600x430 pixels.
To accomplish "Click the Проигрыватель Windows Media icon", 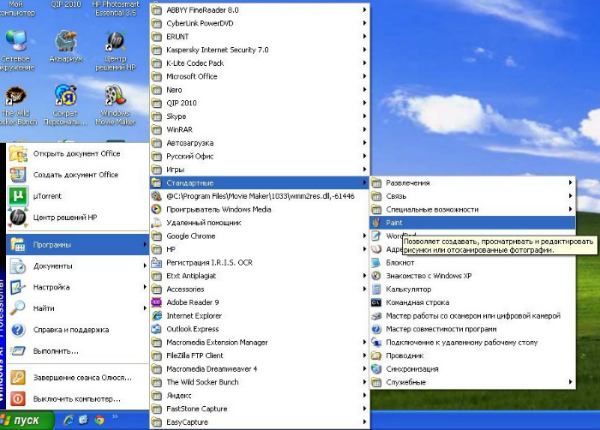I will coord(157,209).
